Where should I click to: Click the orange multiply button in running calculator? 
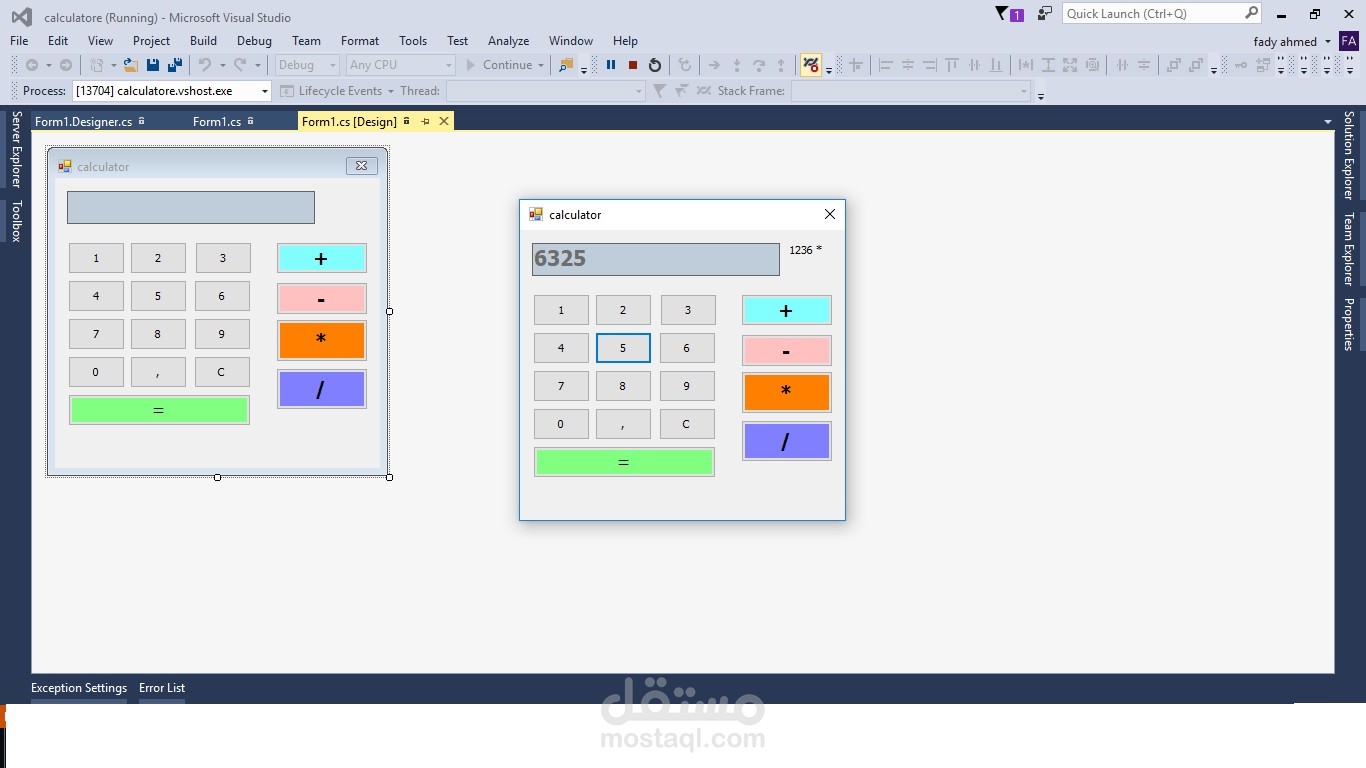pos(786,392)
